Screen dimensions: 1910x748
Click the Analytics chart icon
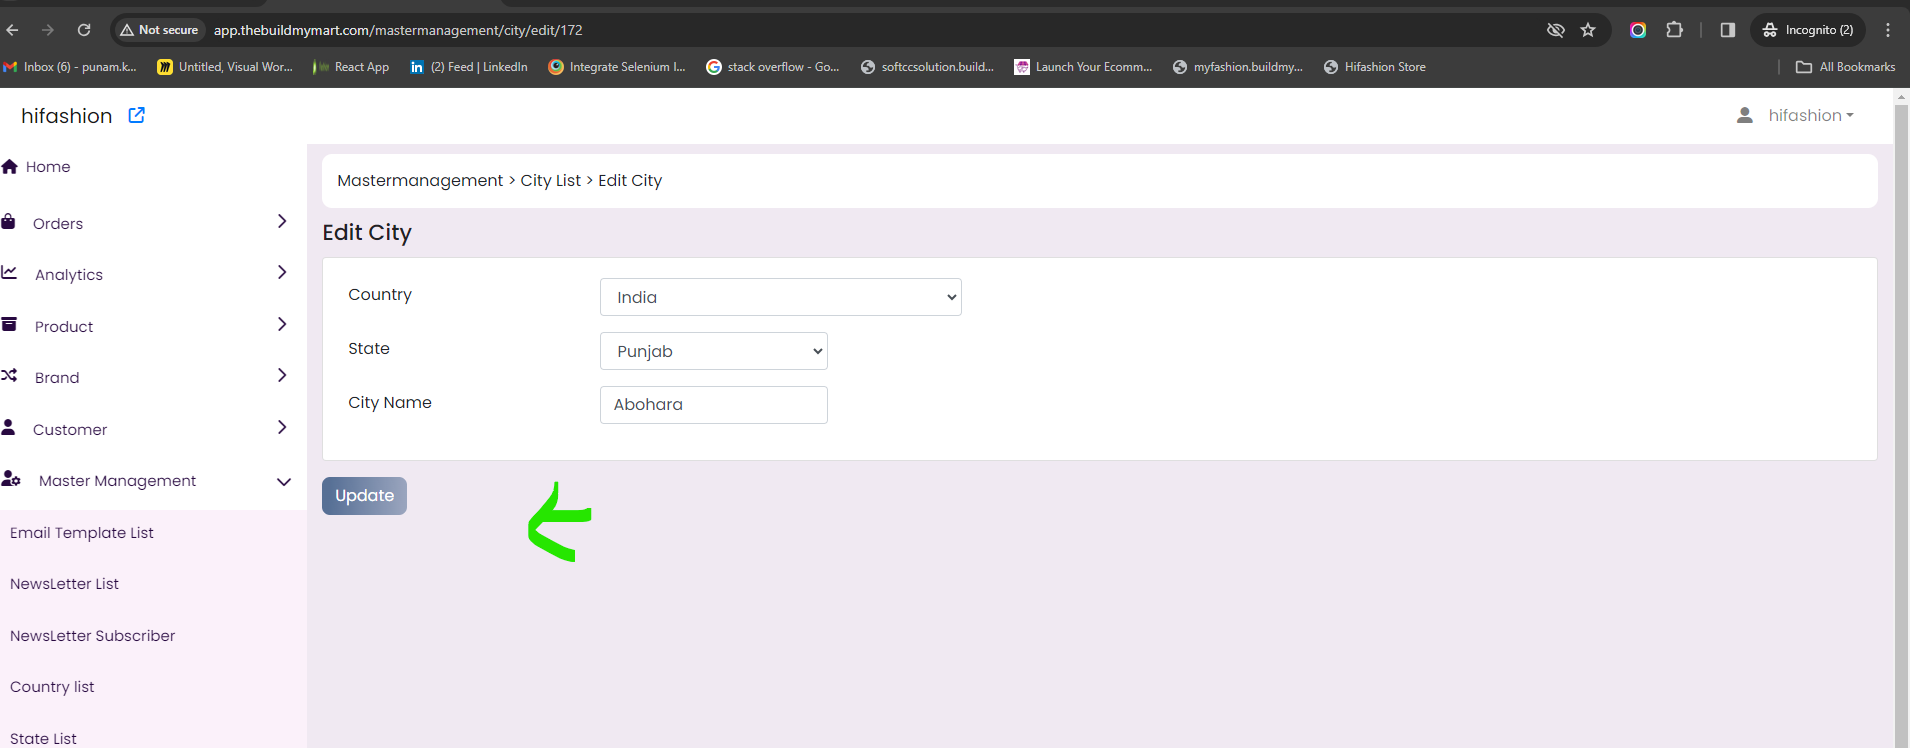[x=9, y=272]
